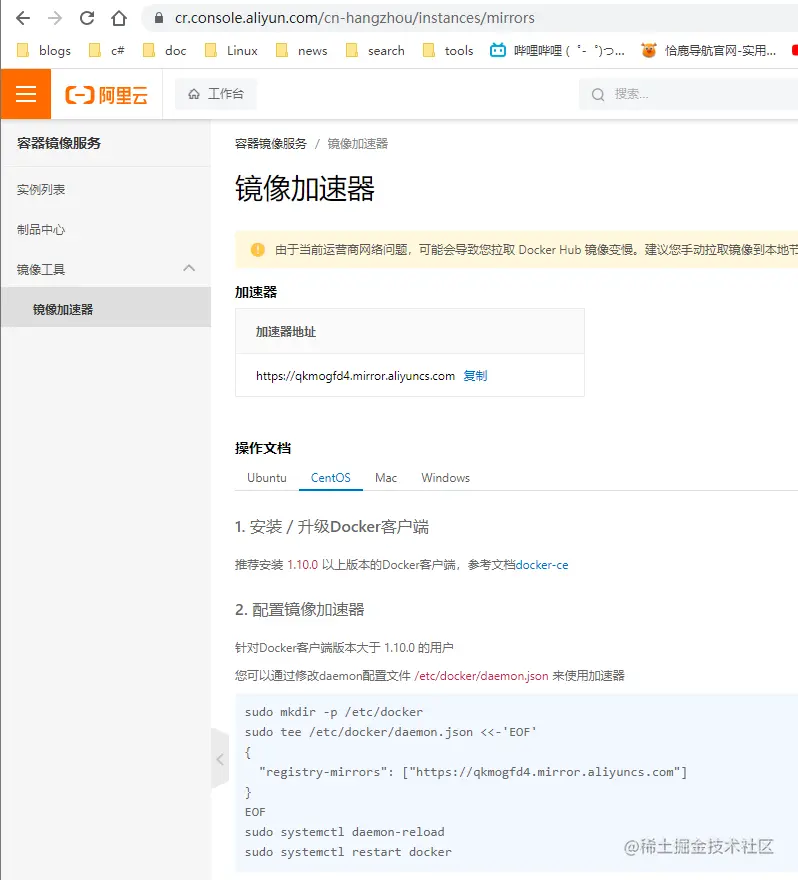Click the qkmogfd4.mirror.aliyuncs.com address text

coord(355,376)
